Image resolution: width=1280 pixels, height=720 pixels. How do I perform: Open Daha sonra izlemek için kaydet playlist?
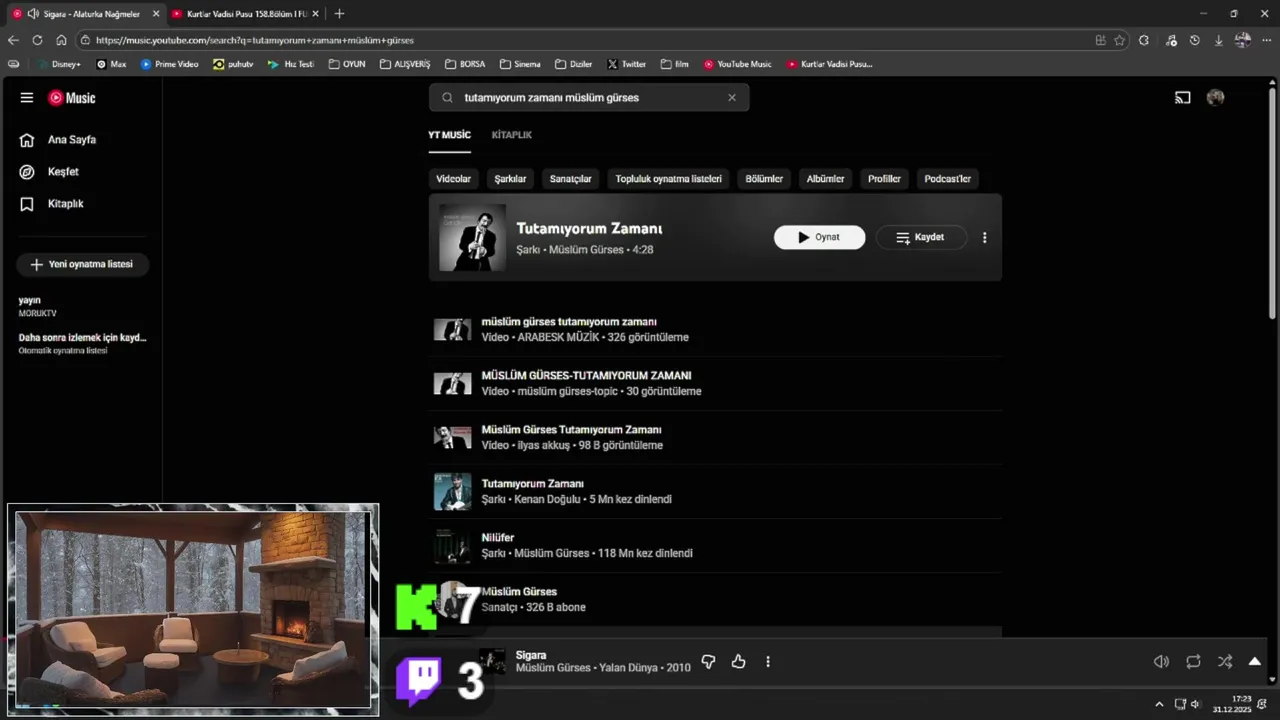click(82, 343)
